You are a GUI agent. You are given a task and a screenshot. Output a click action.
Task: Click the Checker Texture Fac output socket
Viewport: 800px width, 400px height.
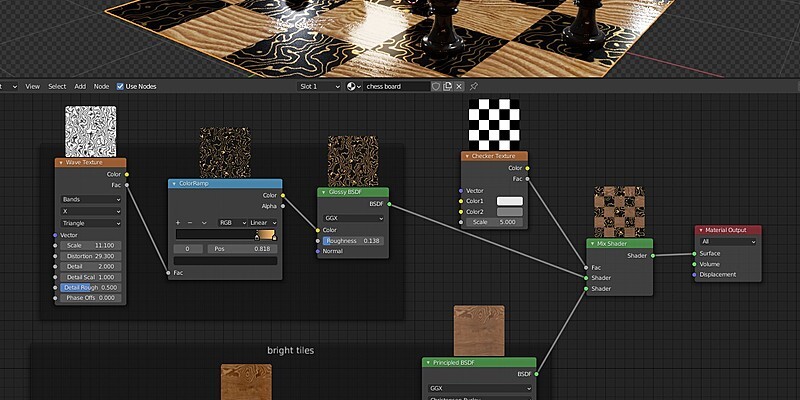(528, 179)
